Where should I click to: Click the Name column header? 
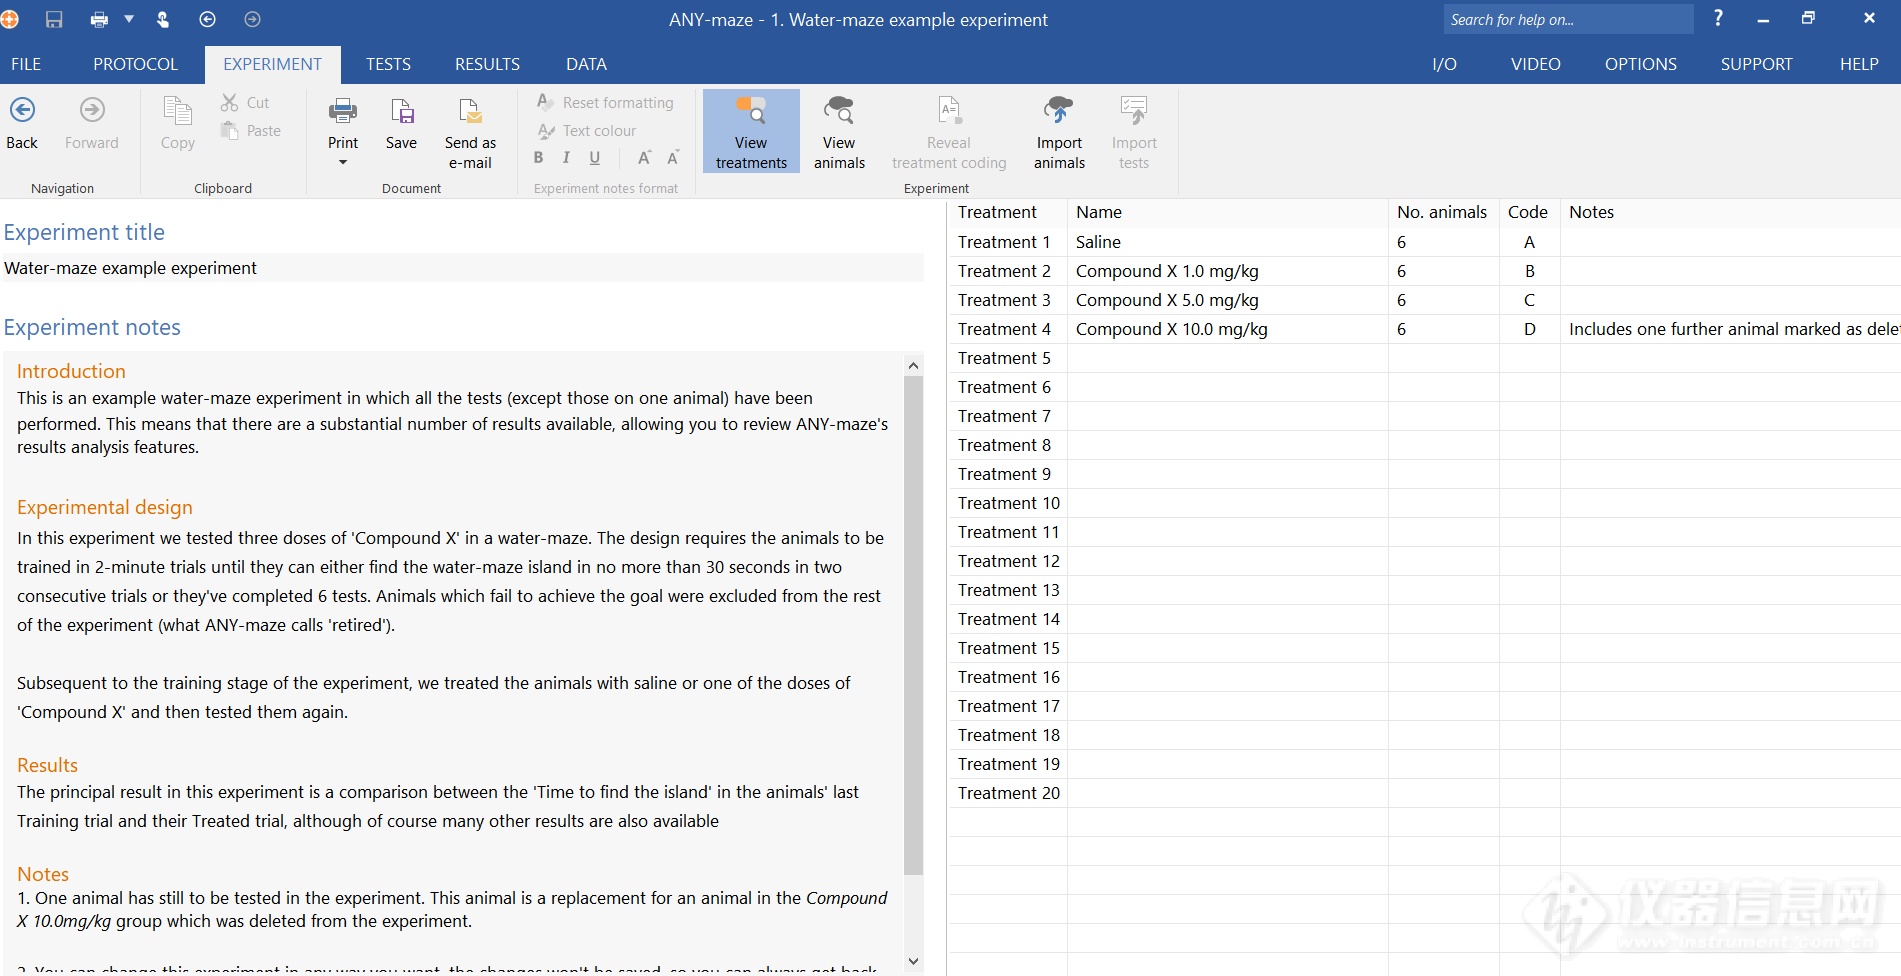tap(1227, 212)
